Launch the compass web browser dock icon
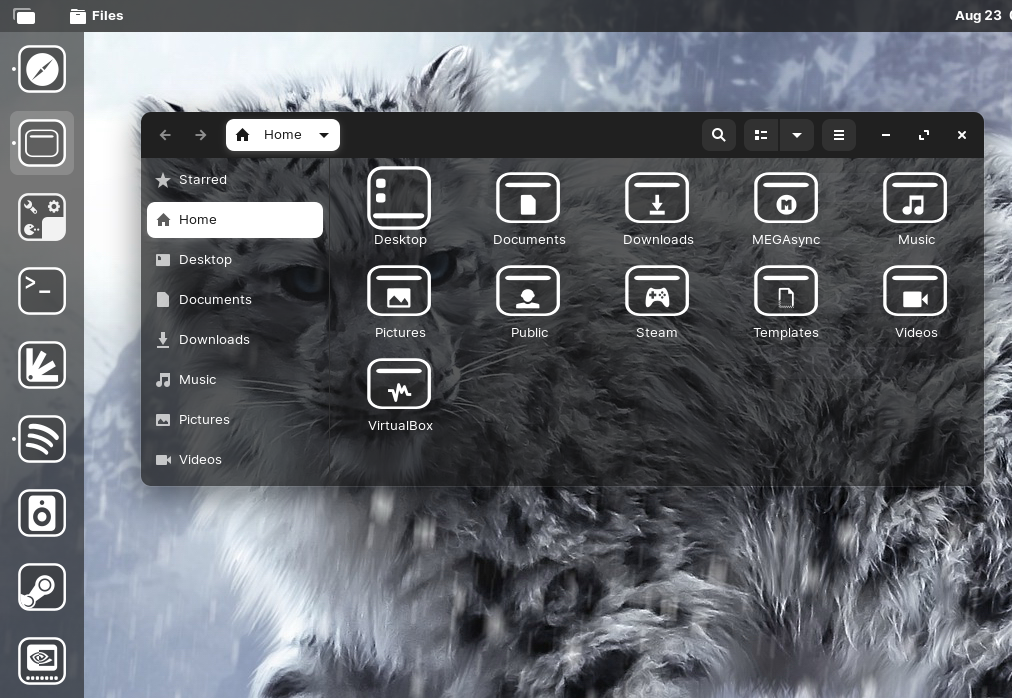The image size is (1012, 698). click(42, 69)
